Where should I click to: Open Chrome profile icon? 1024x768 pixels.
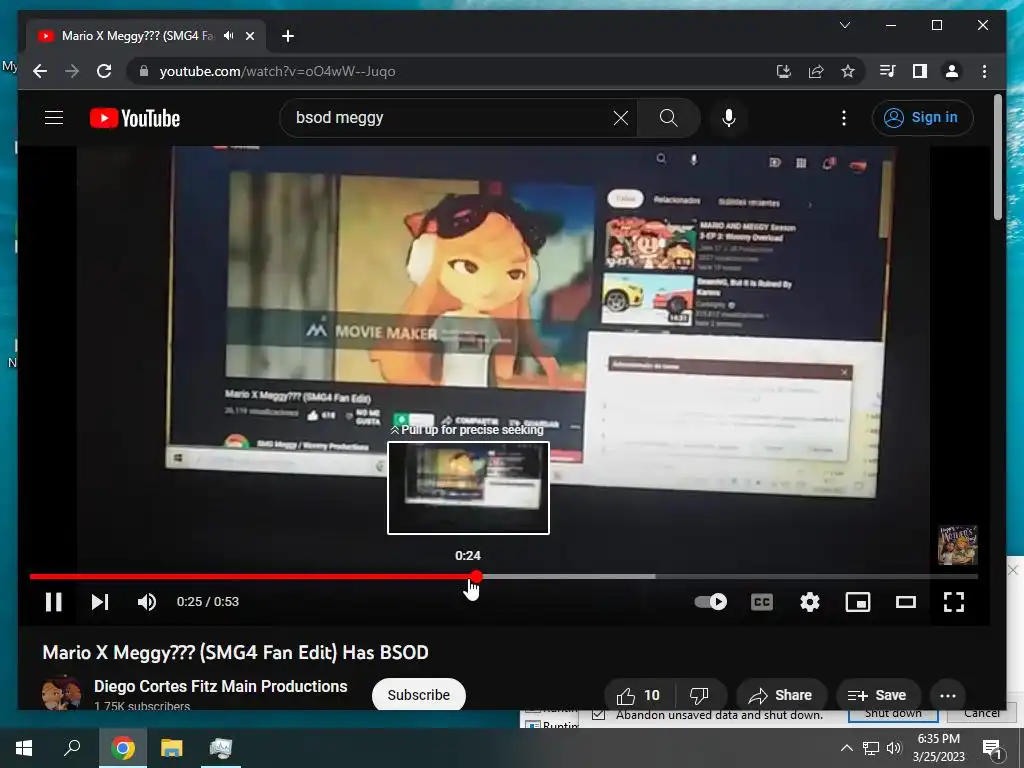pos(952,71)
